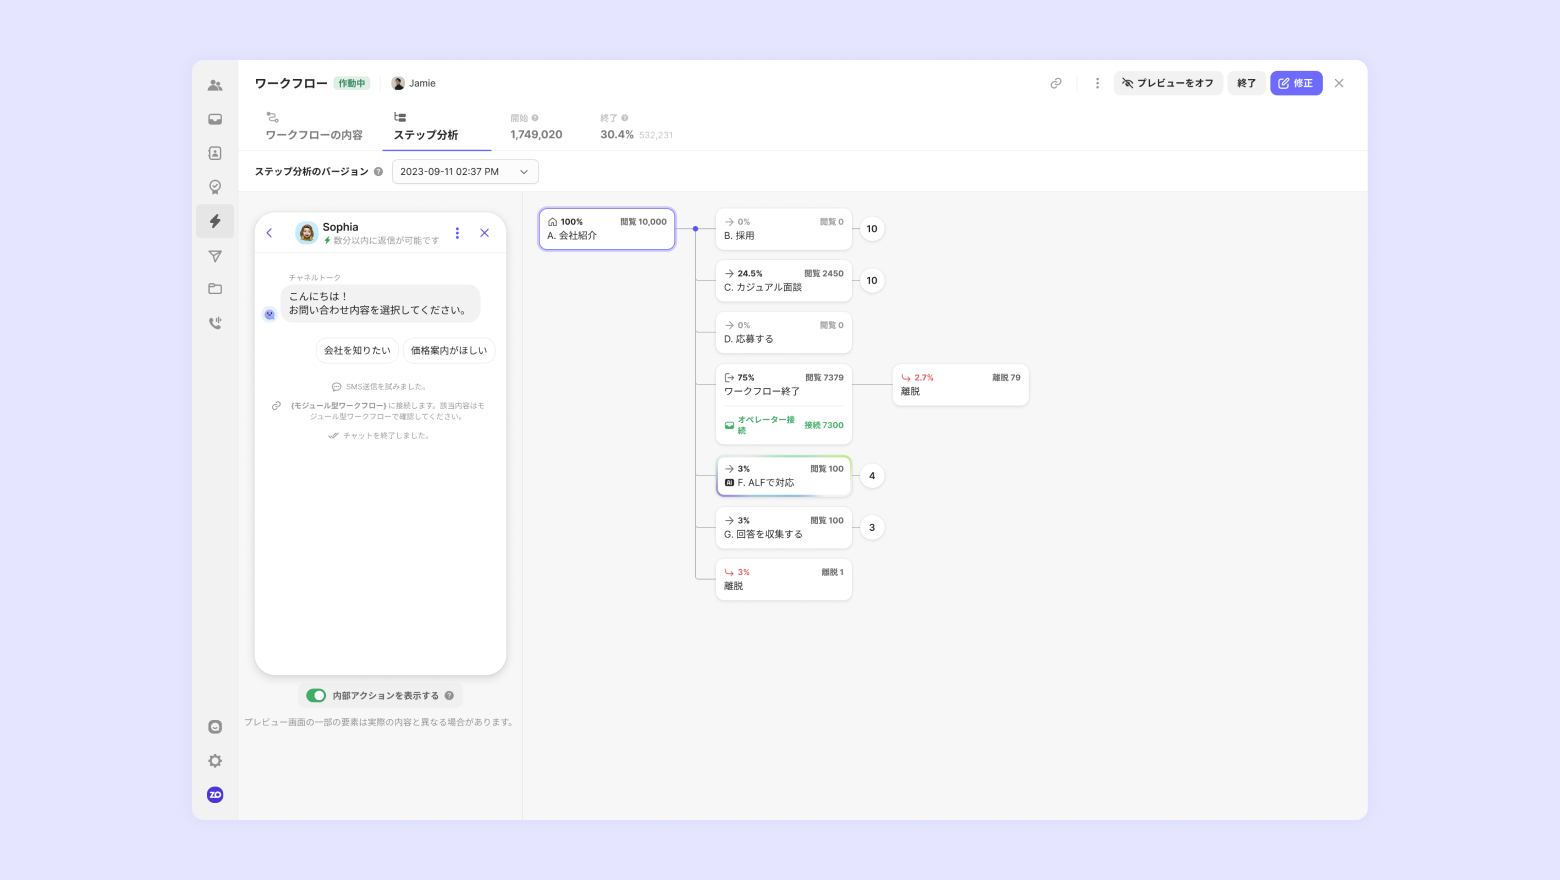Expand the 10 badge next to B. 採用
This screenshot has height=880, width=1560.
(x=872, y=229)
